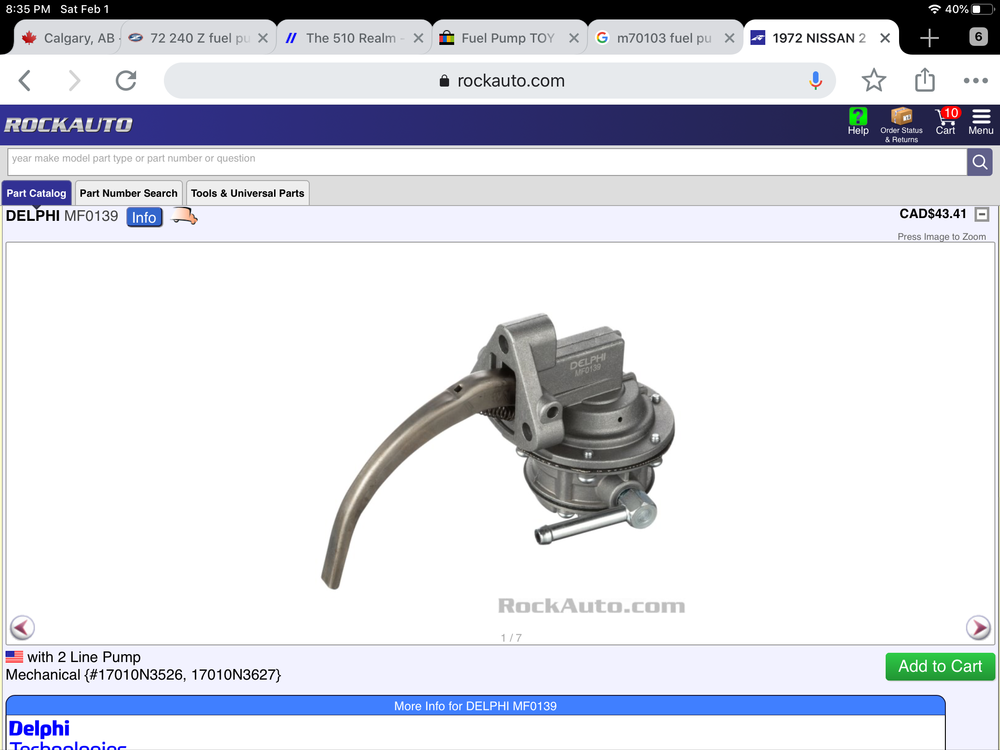Close the 72 240 Z fuel pump tab
The width and height of the screenshot is (1000, 750).
tap(263, 38)
